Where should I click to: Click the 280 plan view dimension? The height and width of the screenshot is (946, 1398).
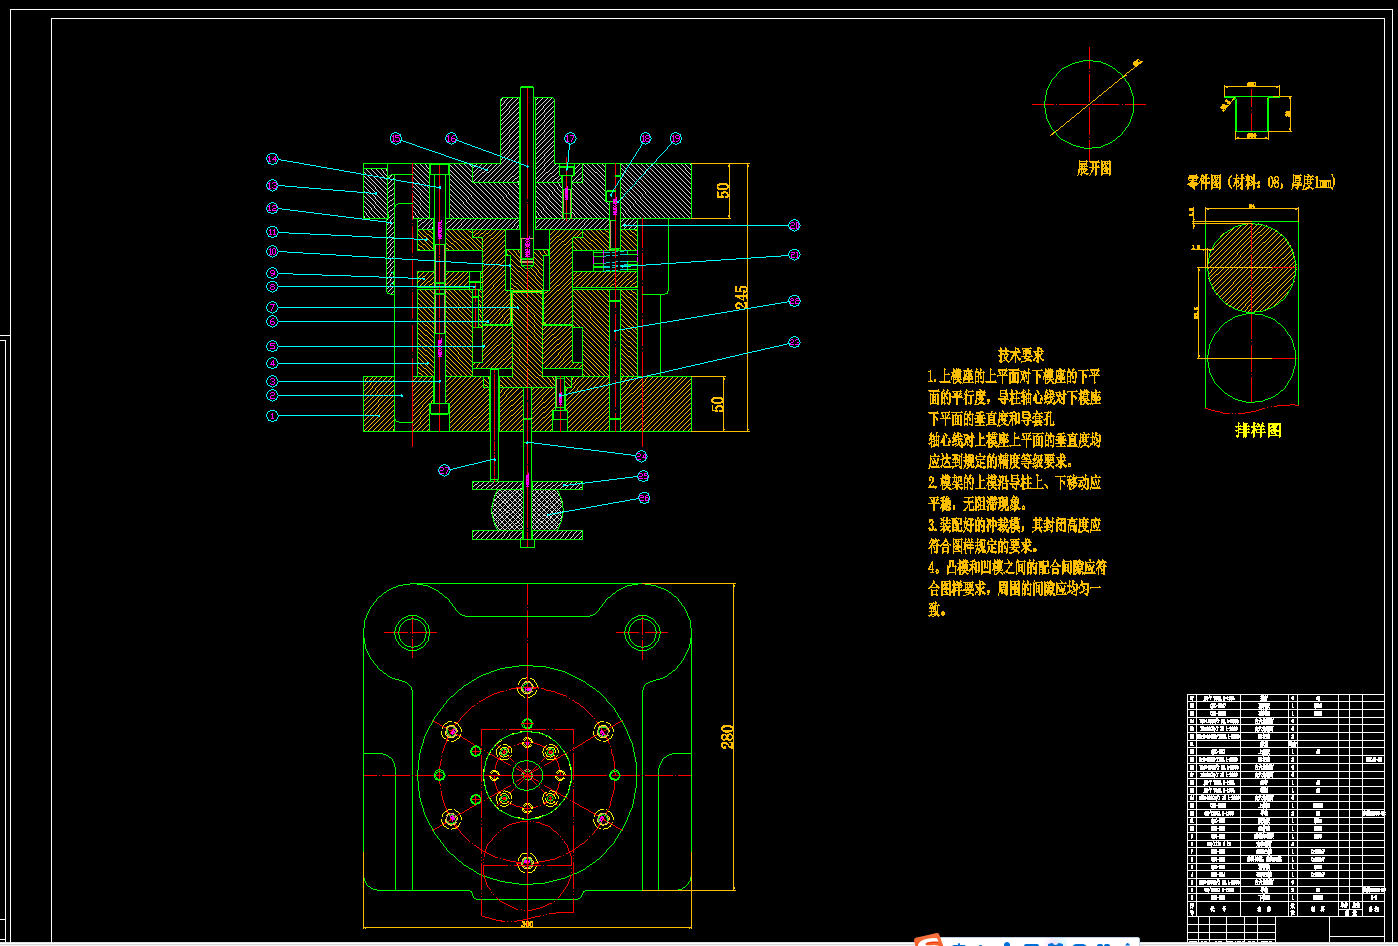click(728, 737)
